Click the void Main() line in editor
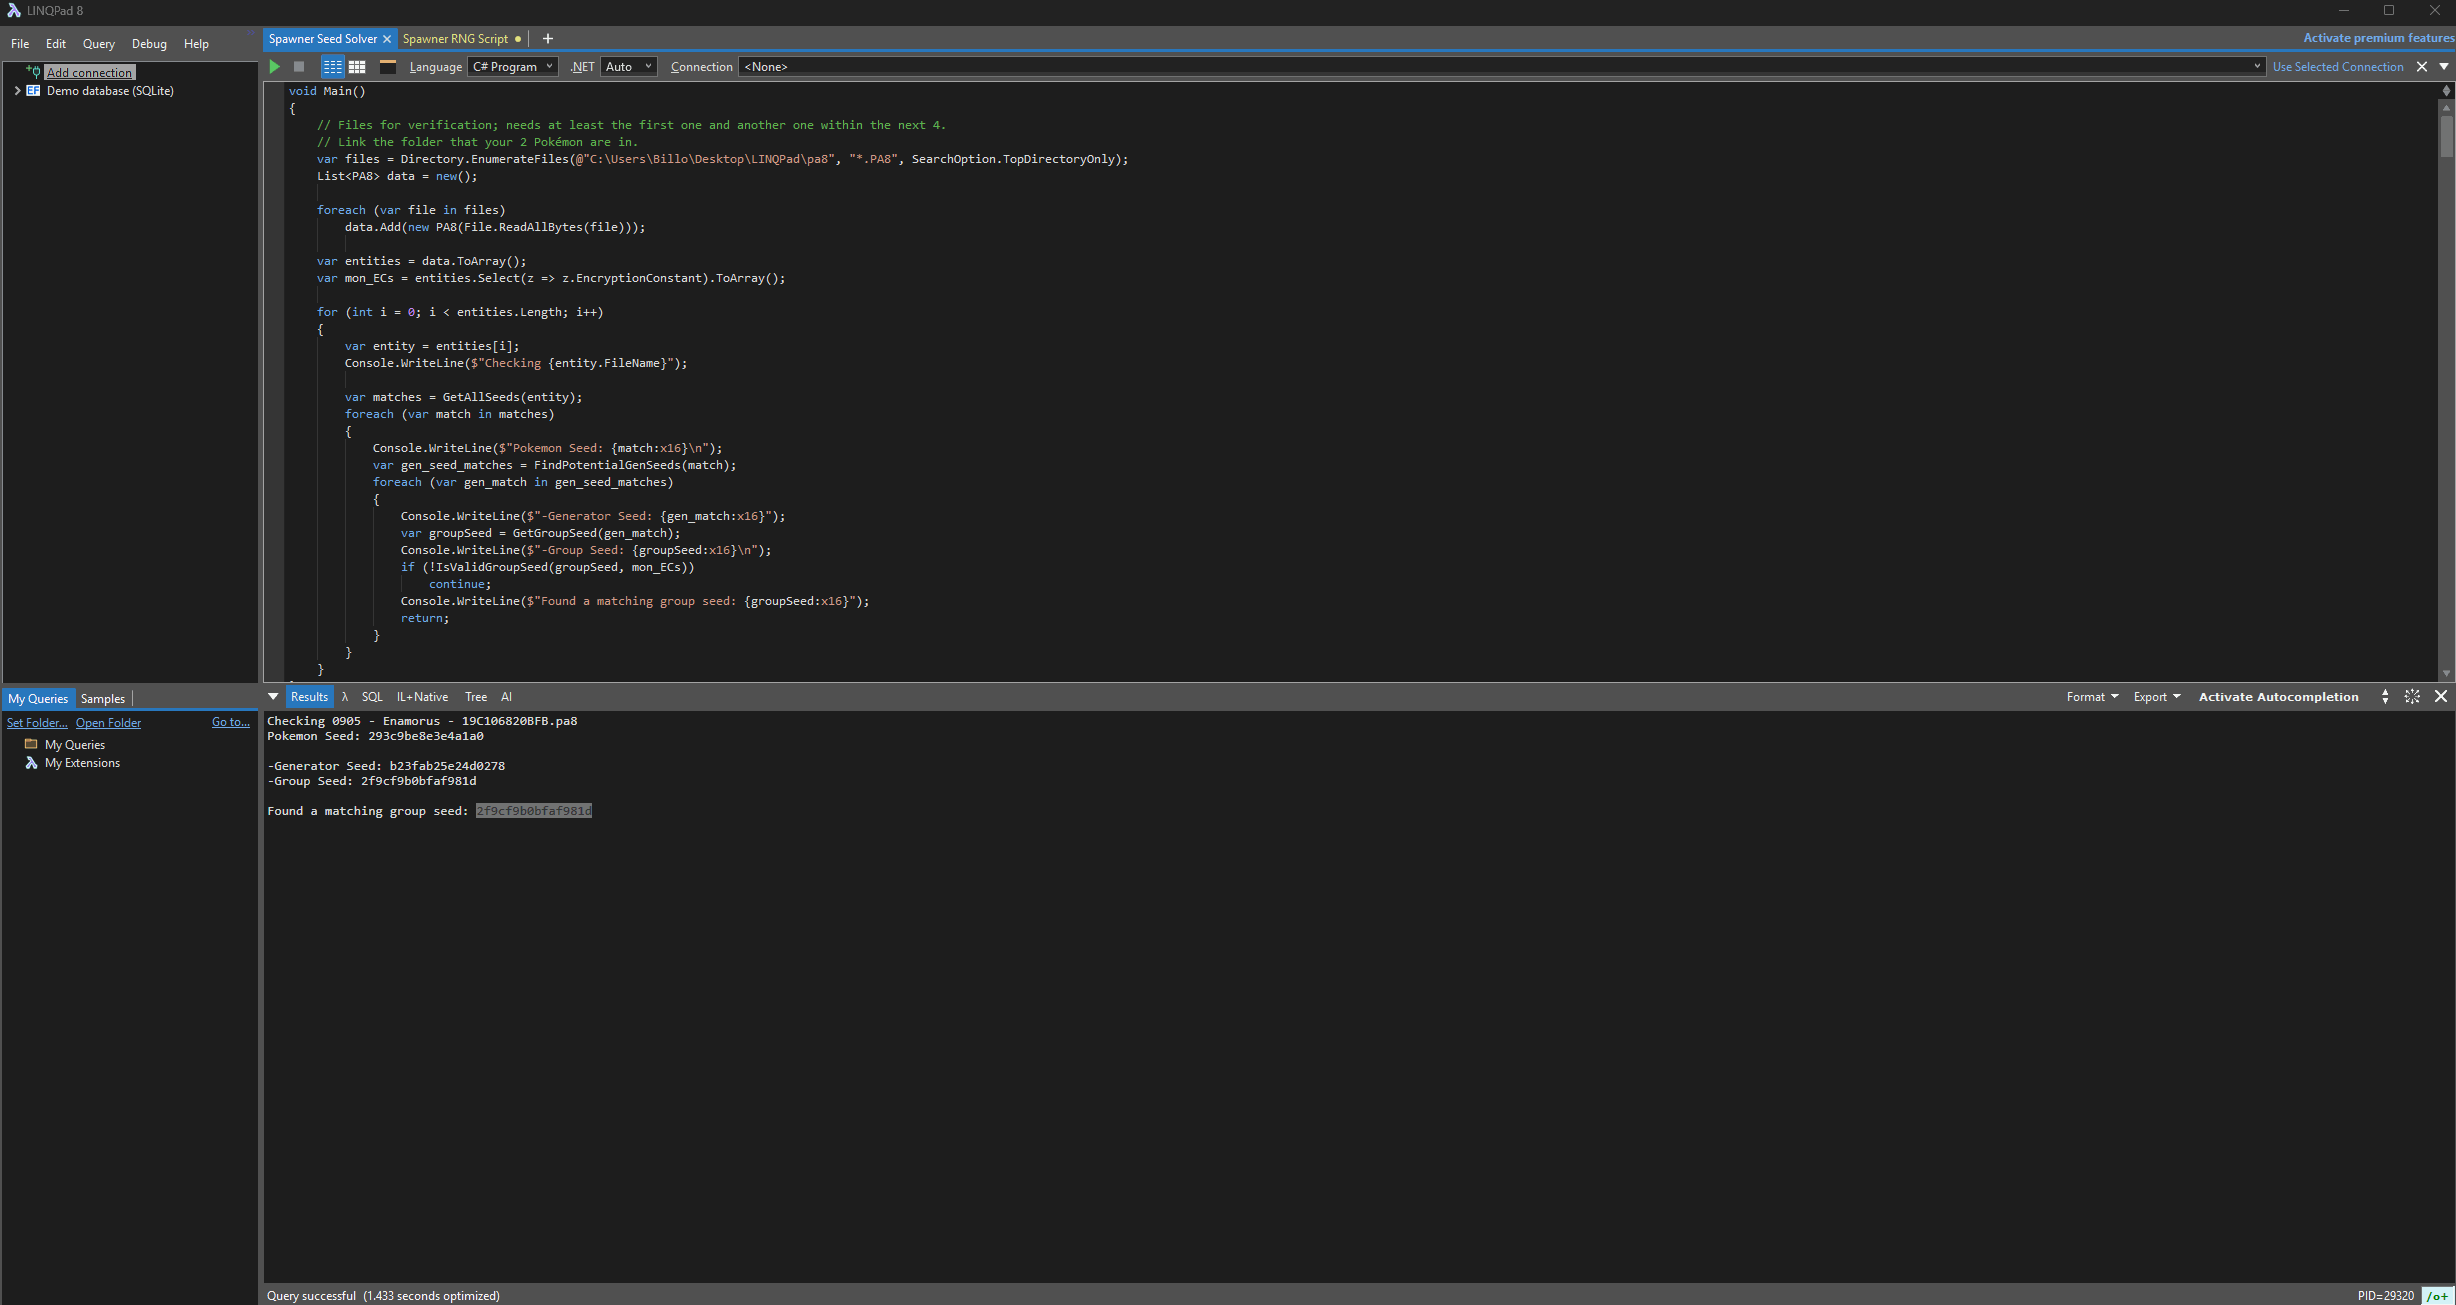 (327, 91)
